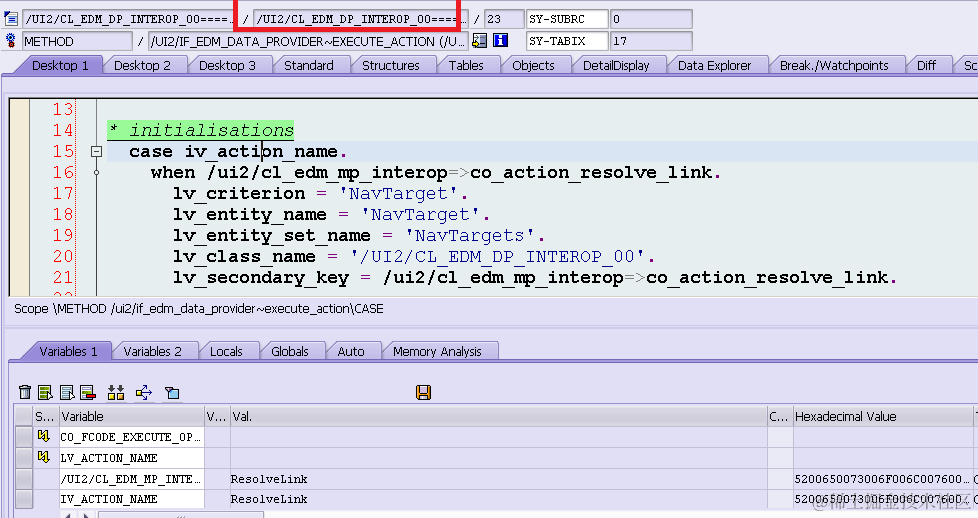Image resolution: width=978 pixels, height=518 pixels.
Task: Click the SY-TABIX value field showing 17
Action: pyautogui.click(x=651, y=41)
